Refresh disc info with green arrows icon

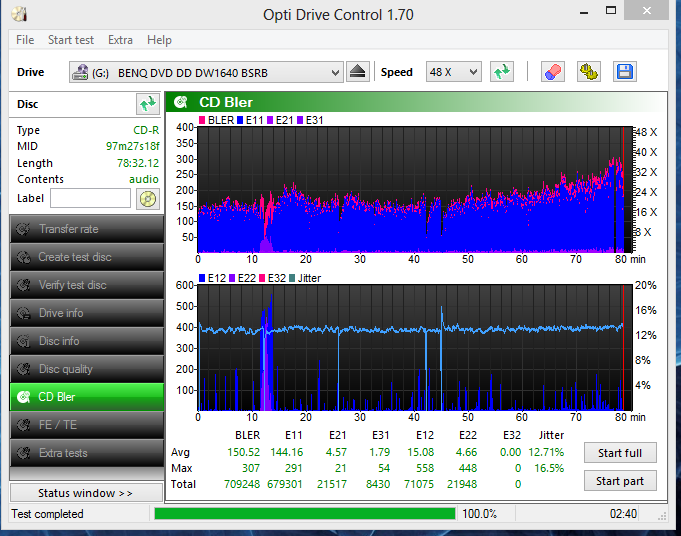point(148,104)
